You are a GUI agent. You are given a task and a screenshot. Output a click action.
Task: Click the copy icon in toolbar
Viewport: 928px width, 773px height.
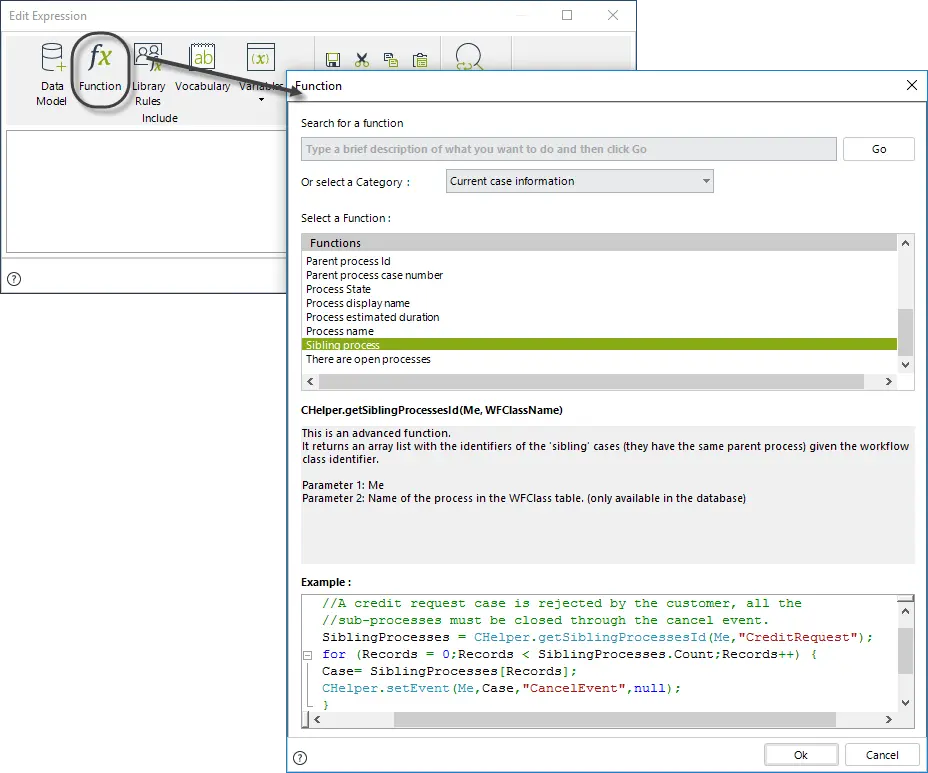point(391,60)
